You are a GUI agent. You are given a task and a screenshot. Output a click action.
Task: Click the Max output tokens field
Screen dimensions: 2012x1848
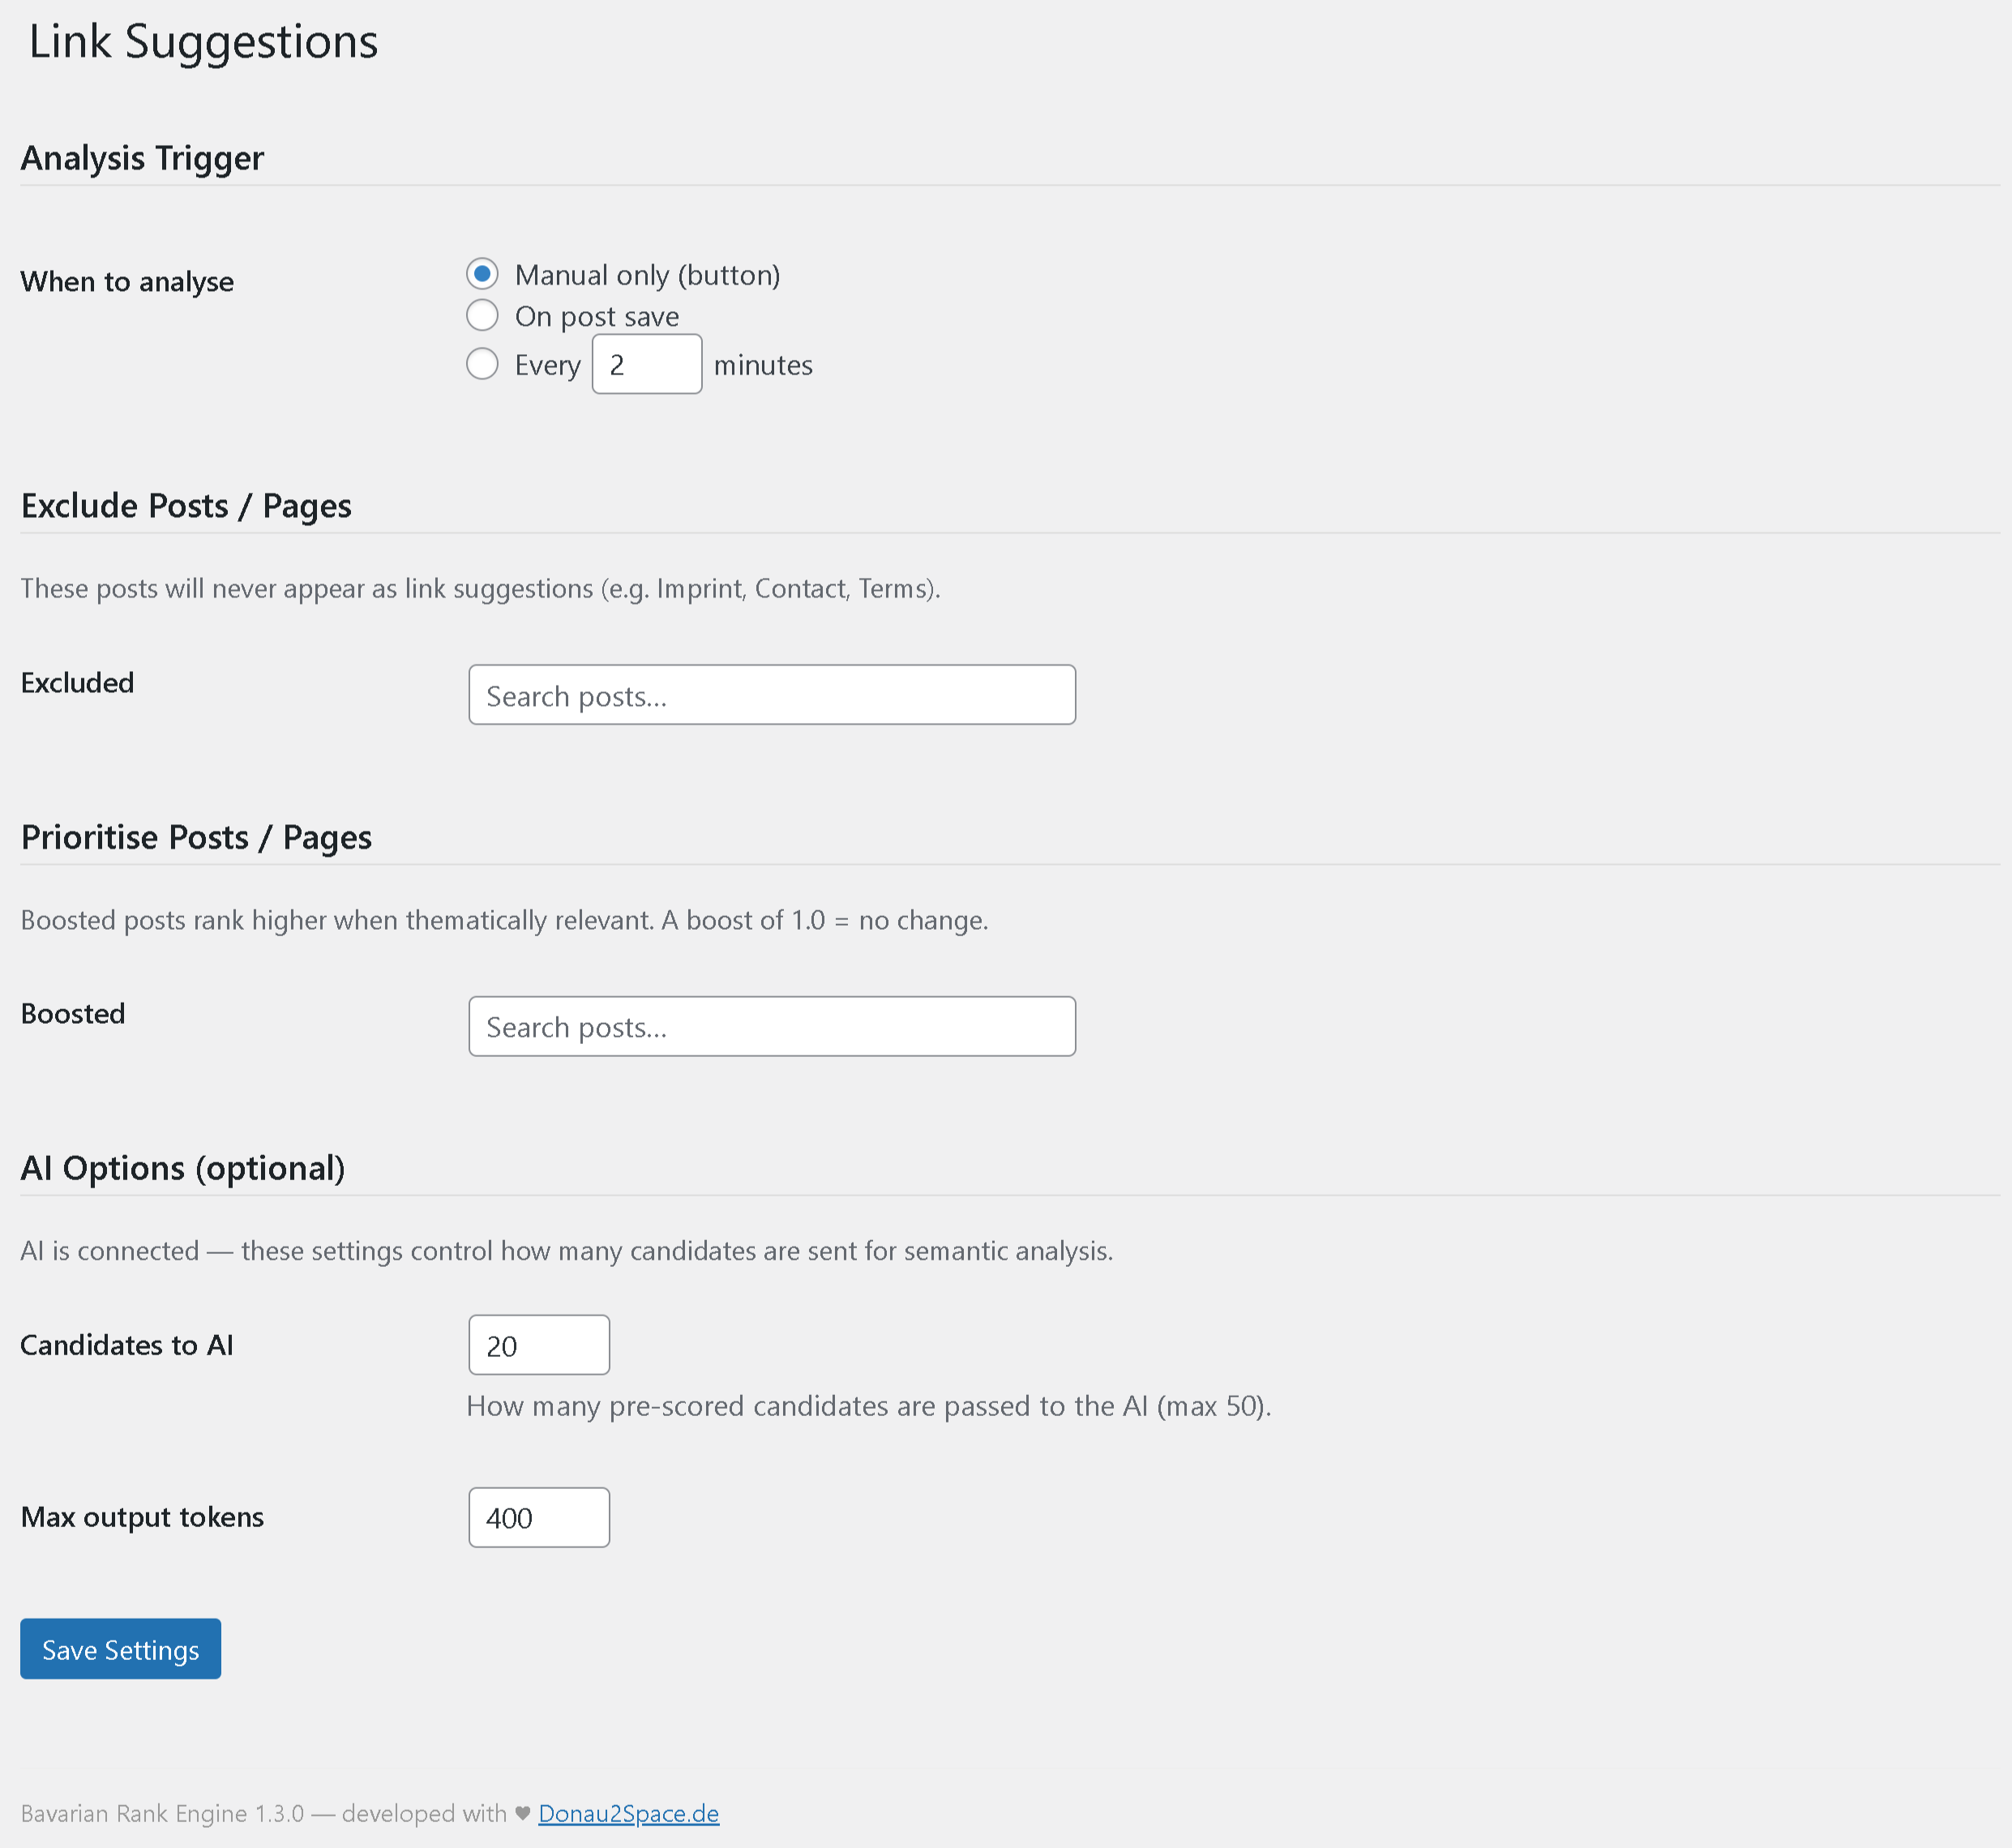(x=538, y=1517)
